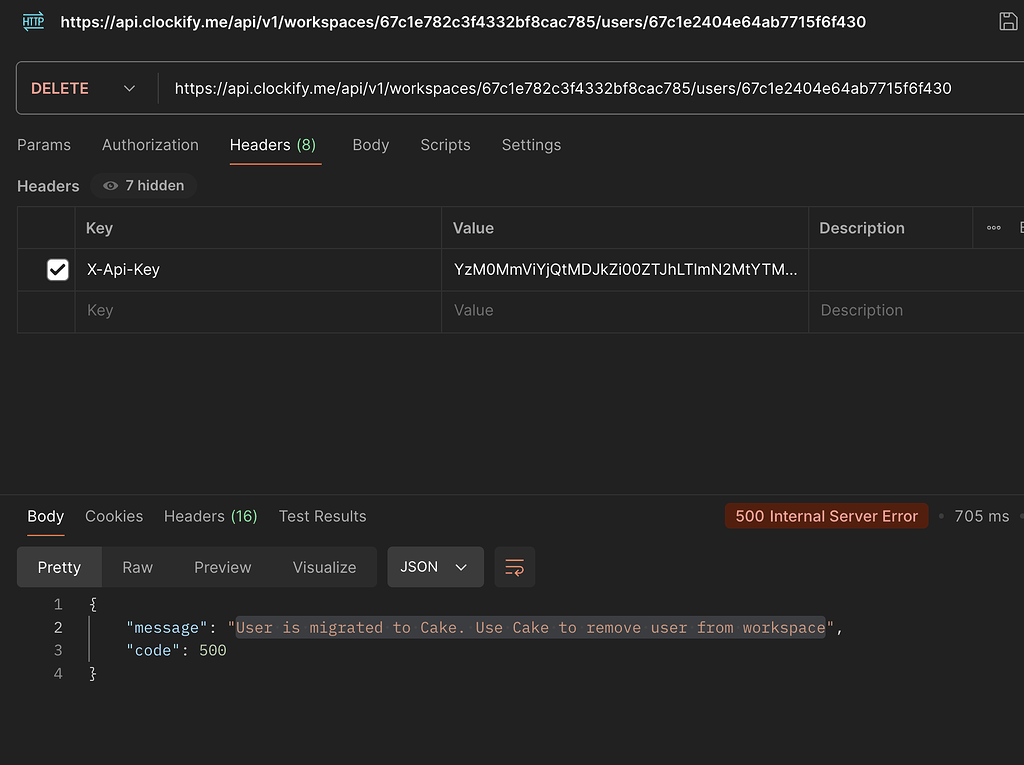
Task: Click the Description column header
Action: click(861, 228)
